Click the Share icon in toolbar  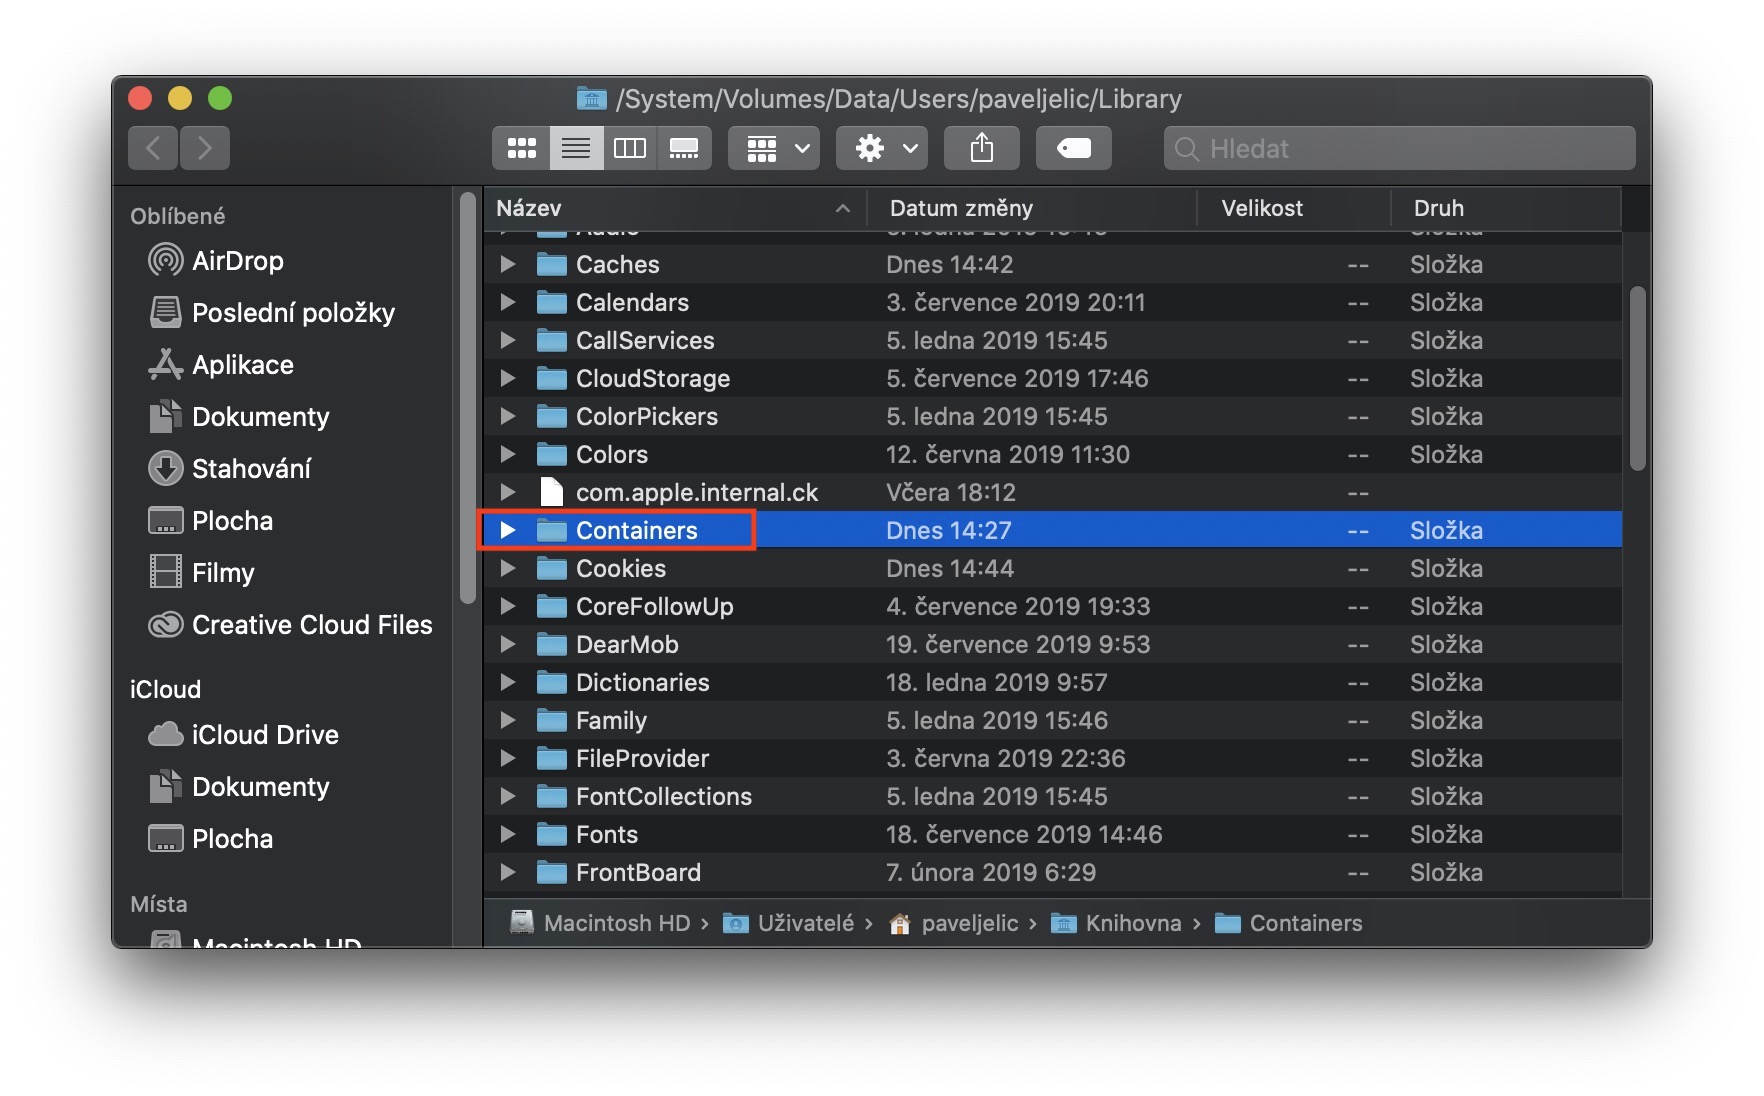tap(982, 149)
